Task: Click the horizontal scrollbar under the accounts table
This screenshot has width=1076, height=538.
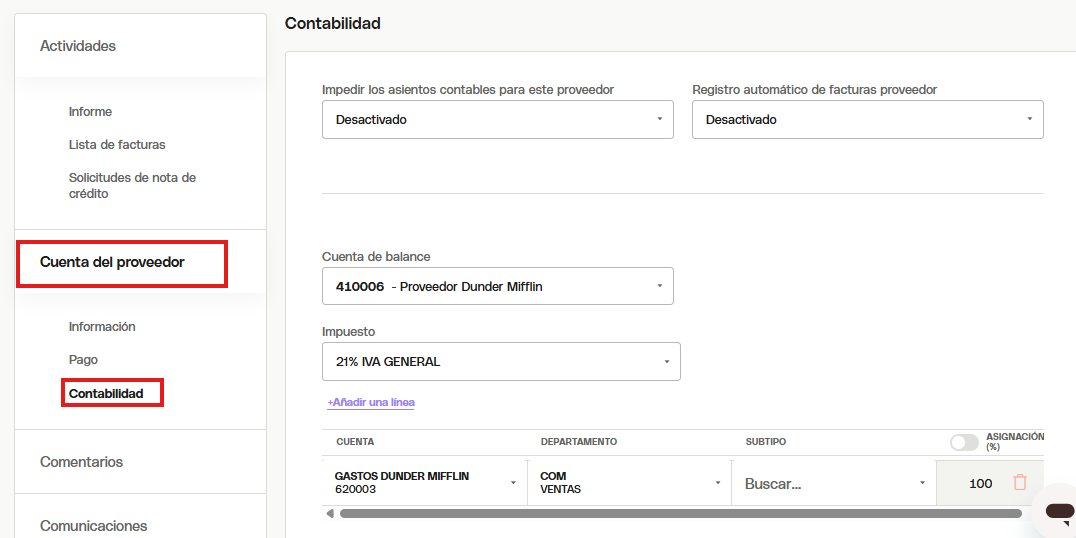Action: tap(681, 513)
